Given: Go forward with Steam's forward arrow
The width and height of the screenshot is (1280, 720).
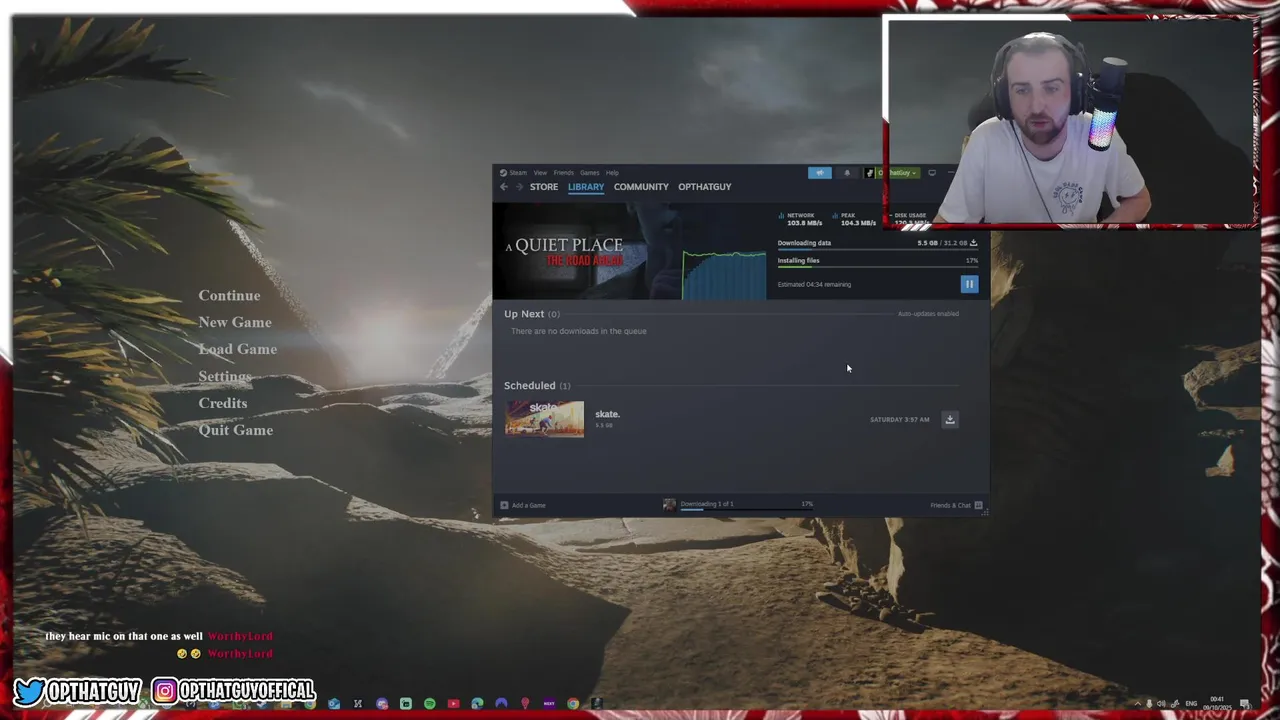Looking at the screenshot, I should pyautogui.click(x=518, y=187).
